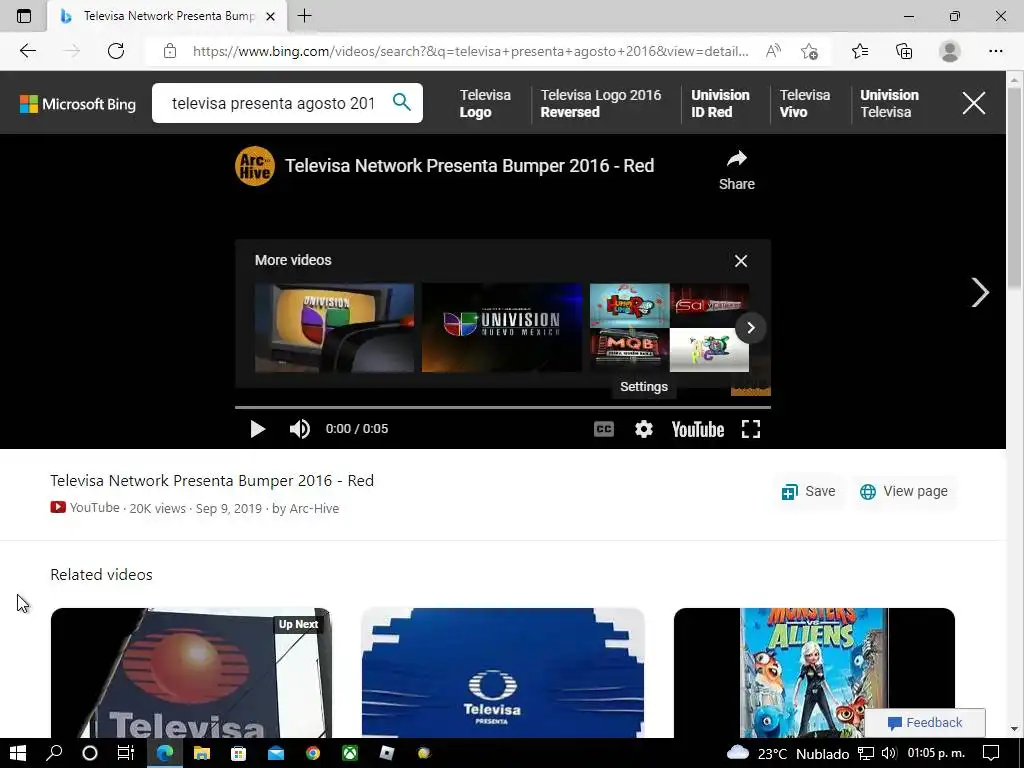Open the collage thumbnail with MQB
This screenshot has width=1024, height=768.
pyautogui.click(x=669, y=328)
